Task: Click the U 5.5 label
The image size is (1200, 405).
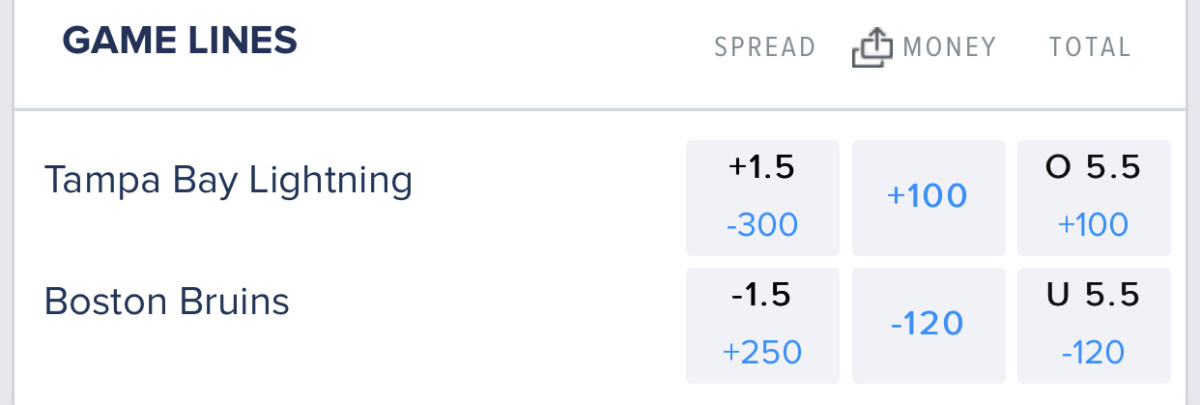Action: pos(1093,295)
